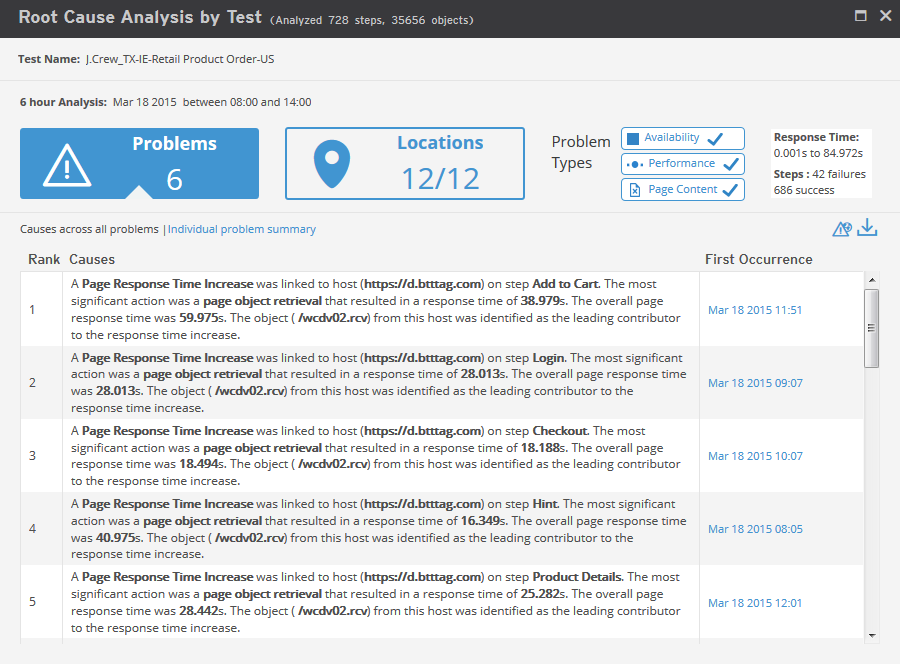Click the Causes column header

coord(92,259)
